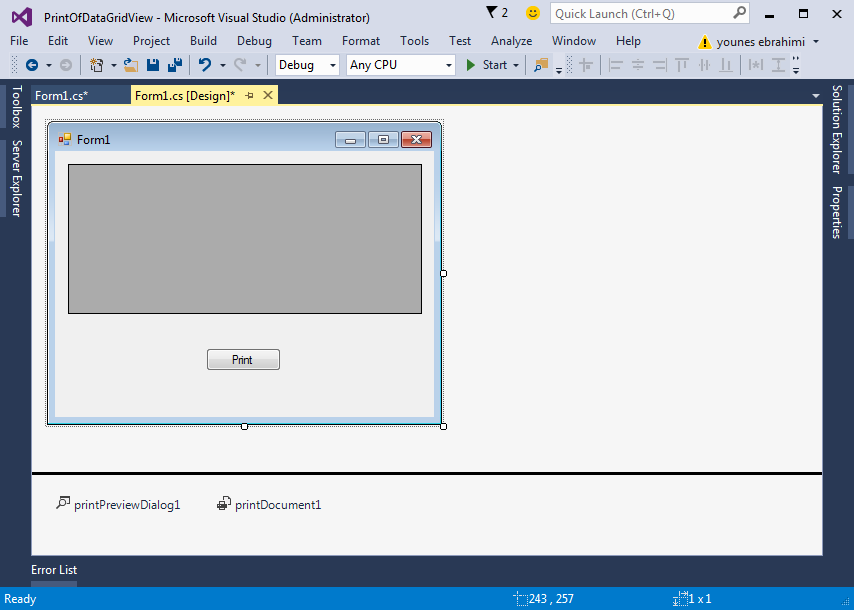
Task: Click the Find in Files icon
Action: (x=541, y=65)
